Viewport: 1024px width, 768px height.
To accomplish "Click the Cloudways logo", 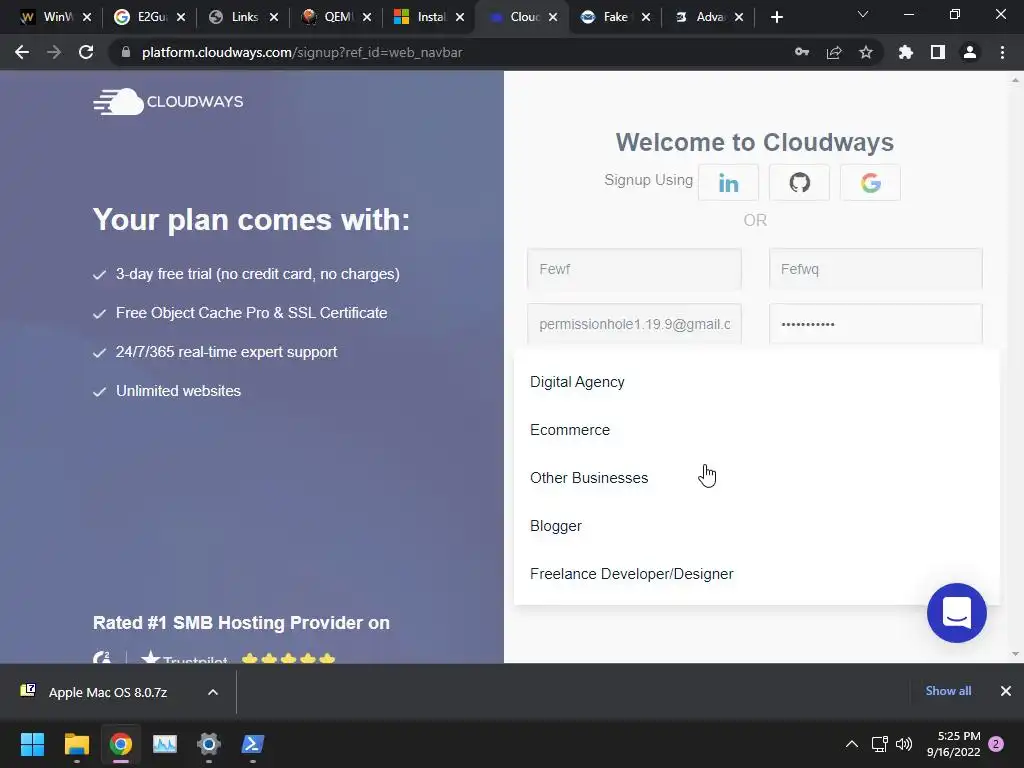I will pos(168,102).
